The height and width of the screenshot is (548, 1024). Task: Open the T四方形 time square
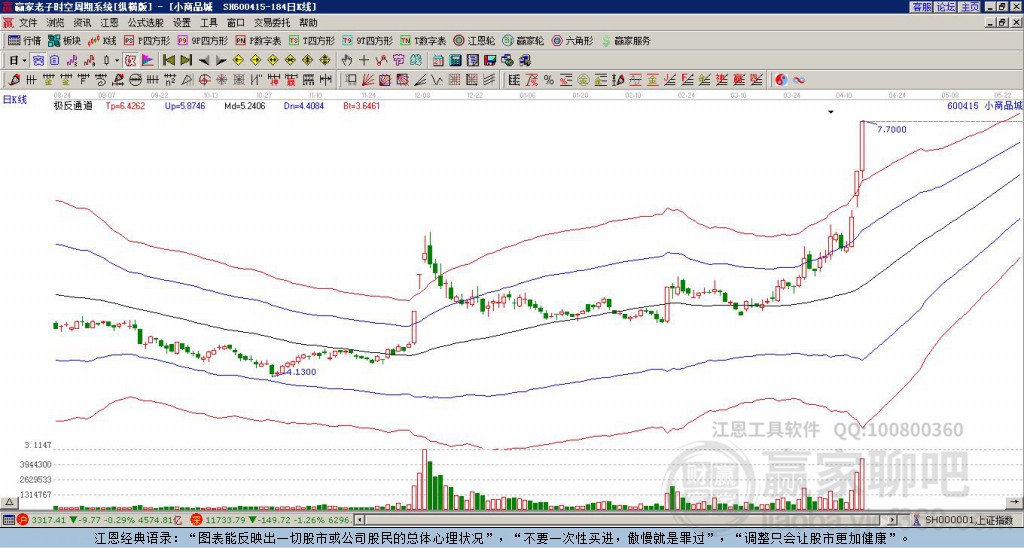312,40
